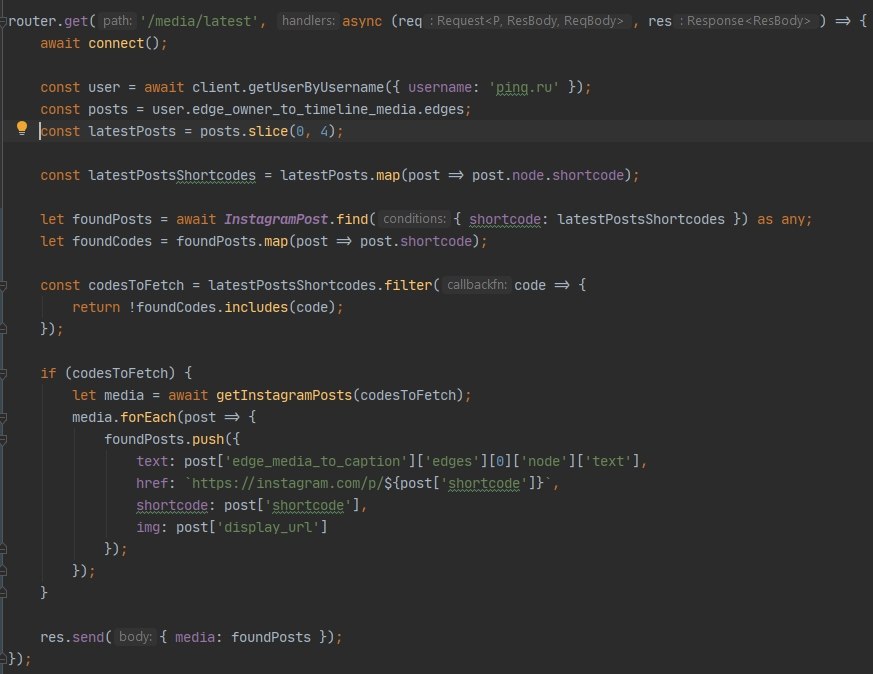Click the 'handlers:' inlay hint
This screenshot has height=674, width=873.
(x=308, y=21)
